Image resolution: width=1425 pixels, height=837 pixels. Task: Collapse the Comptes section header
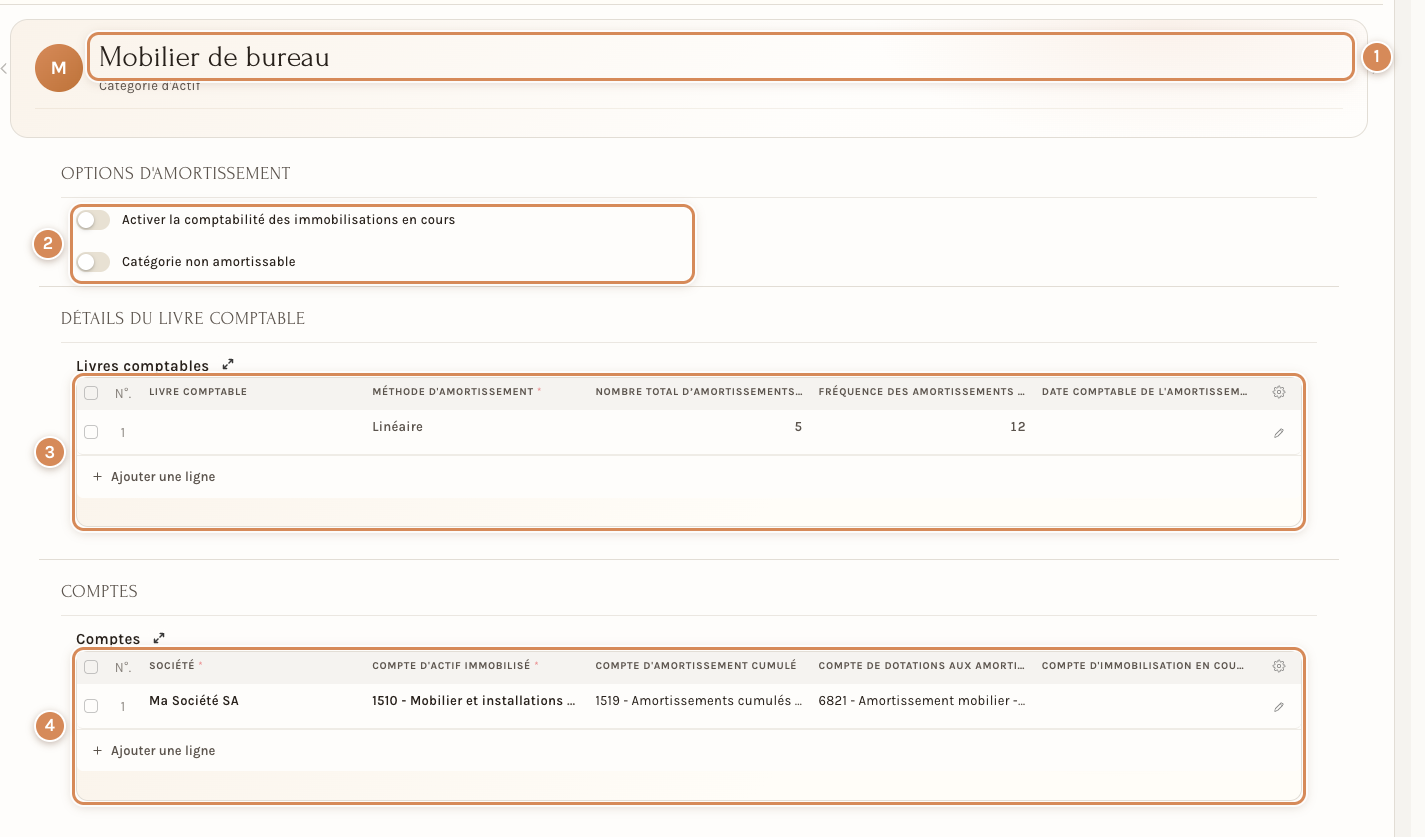(x=99, y=592)
